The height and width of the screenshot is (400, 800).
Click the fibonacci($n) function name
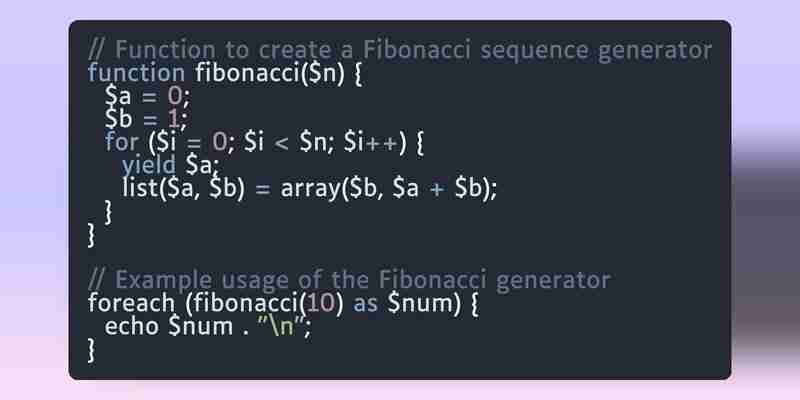(270, 73)
